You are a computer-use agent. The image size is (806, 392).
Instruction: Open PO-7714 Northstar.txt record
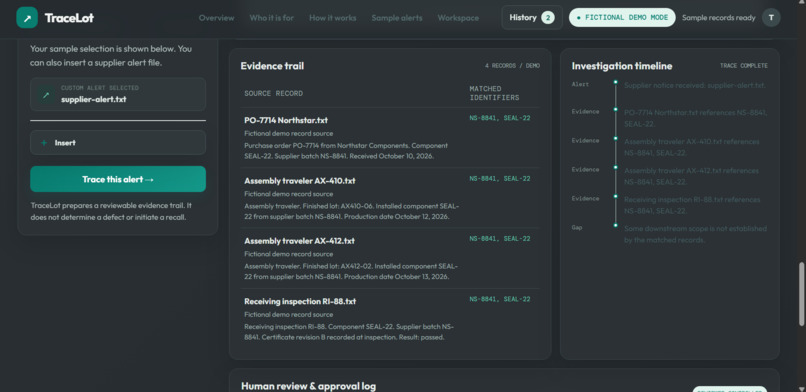(286, 120)
